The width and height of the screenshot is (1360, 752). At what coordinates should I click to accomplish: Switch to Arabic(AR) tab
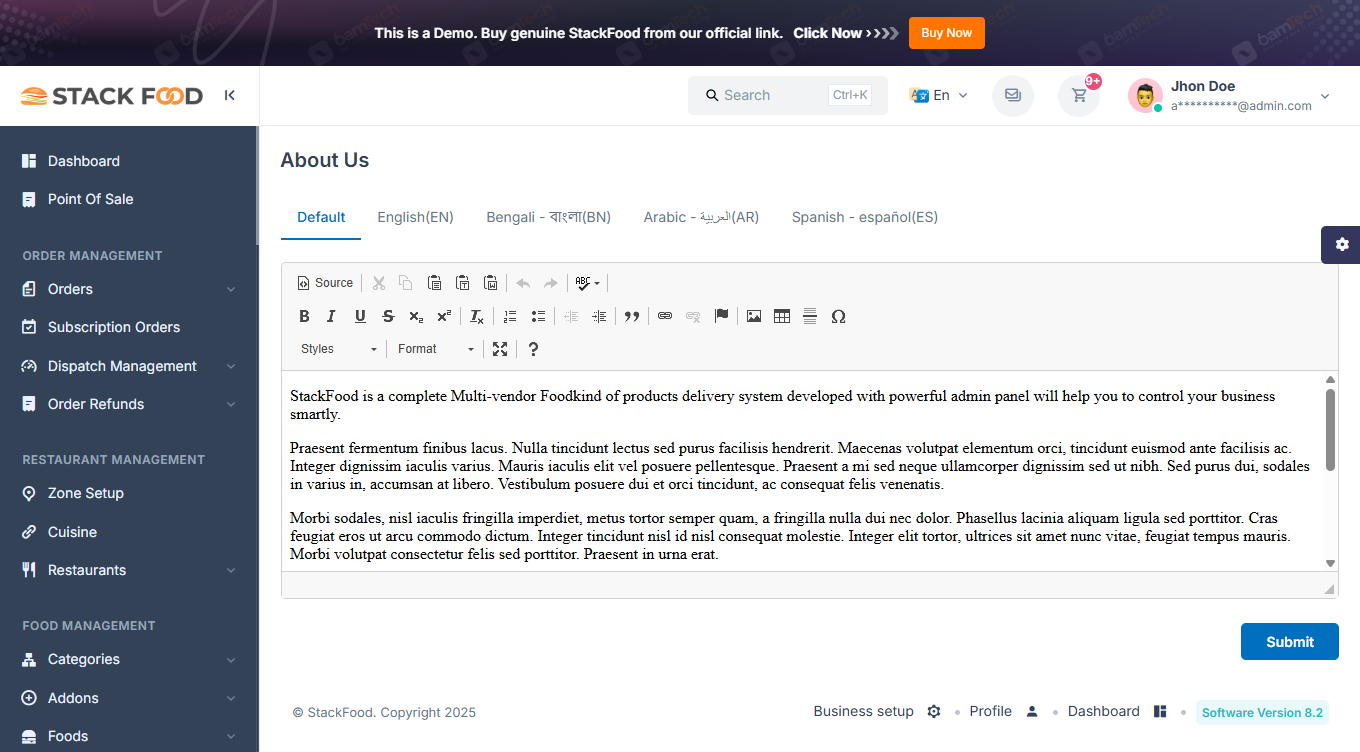click(x=701, y=217)
